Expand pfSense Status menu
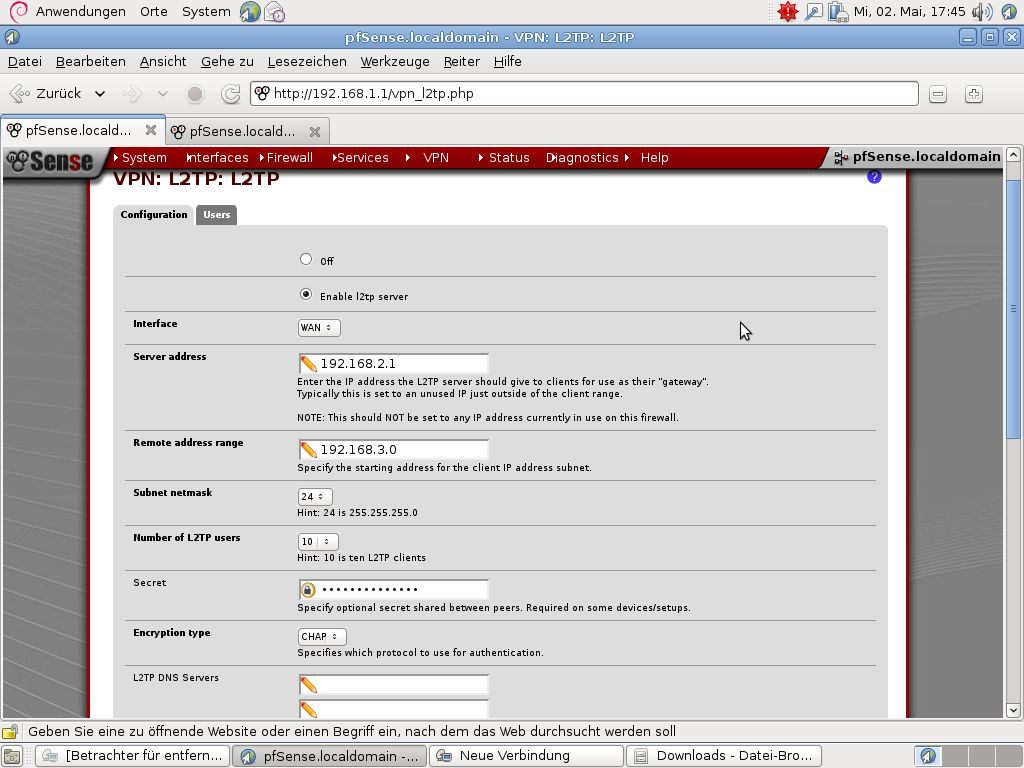This screenshot has width=1024, height=768. (504, 157)
